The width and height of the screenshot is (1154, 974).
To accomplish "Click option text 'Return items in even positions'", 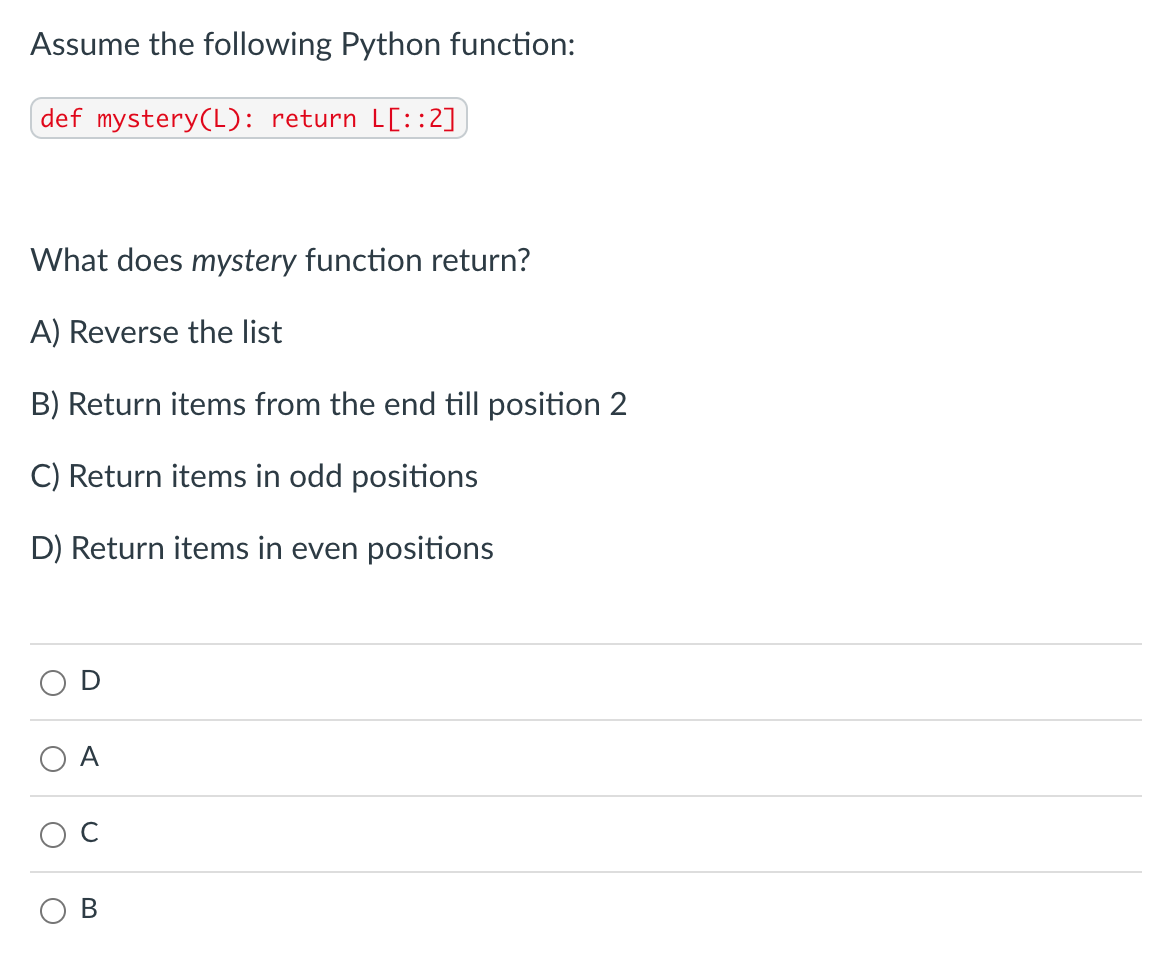I will pyautogui.click(x=283, y=548).
